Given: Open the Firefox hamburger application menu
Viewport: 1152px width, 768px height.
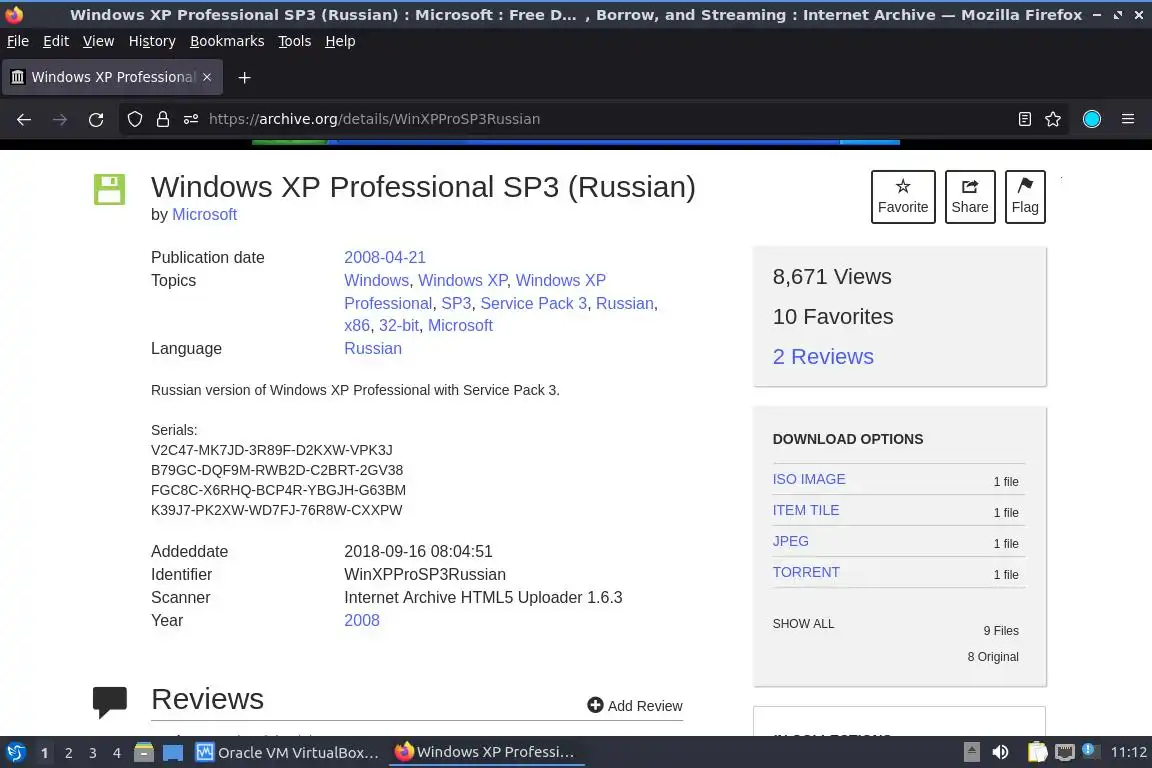Looking at the screenshot, I should [1128, 119].
